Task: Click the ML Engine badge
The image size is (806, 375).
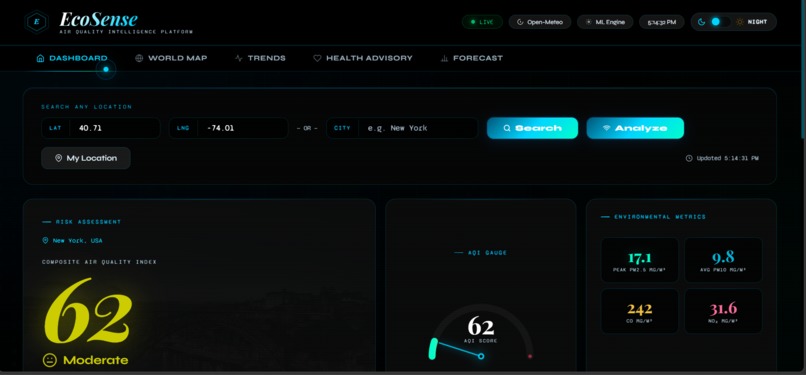Action: coord(605,22)
